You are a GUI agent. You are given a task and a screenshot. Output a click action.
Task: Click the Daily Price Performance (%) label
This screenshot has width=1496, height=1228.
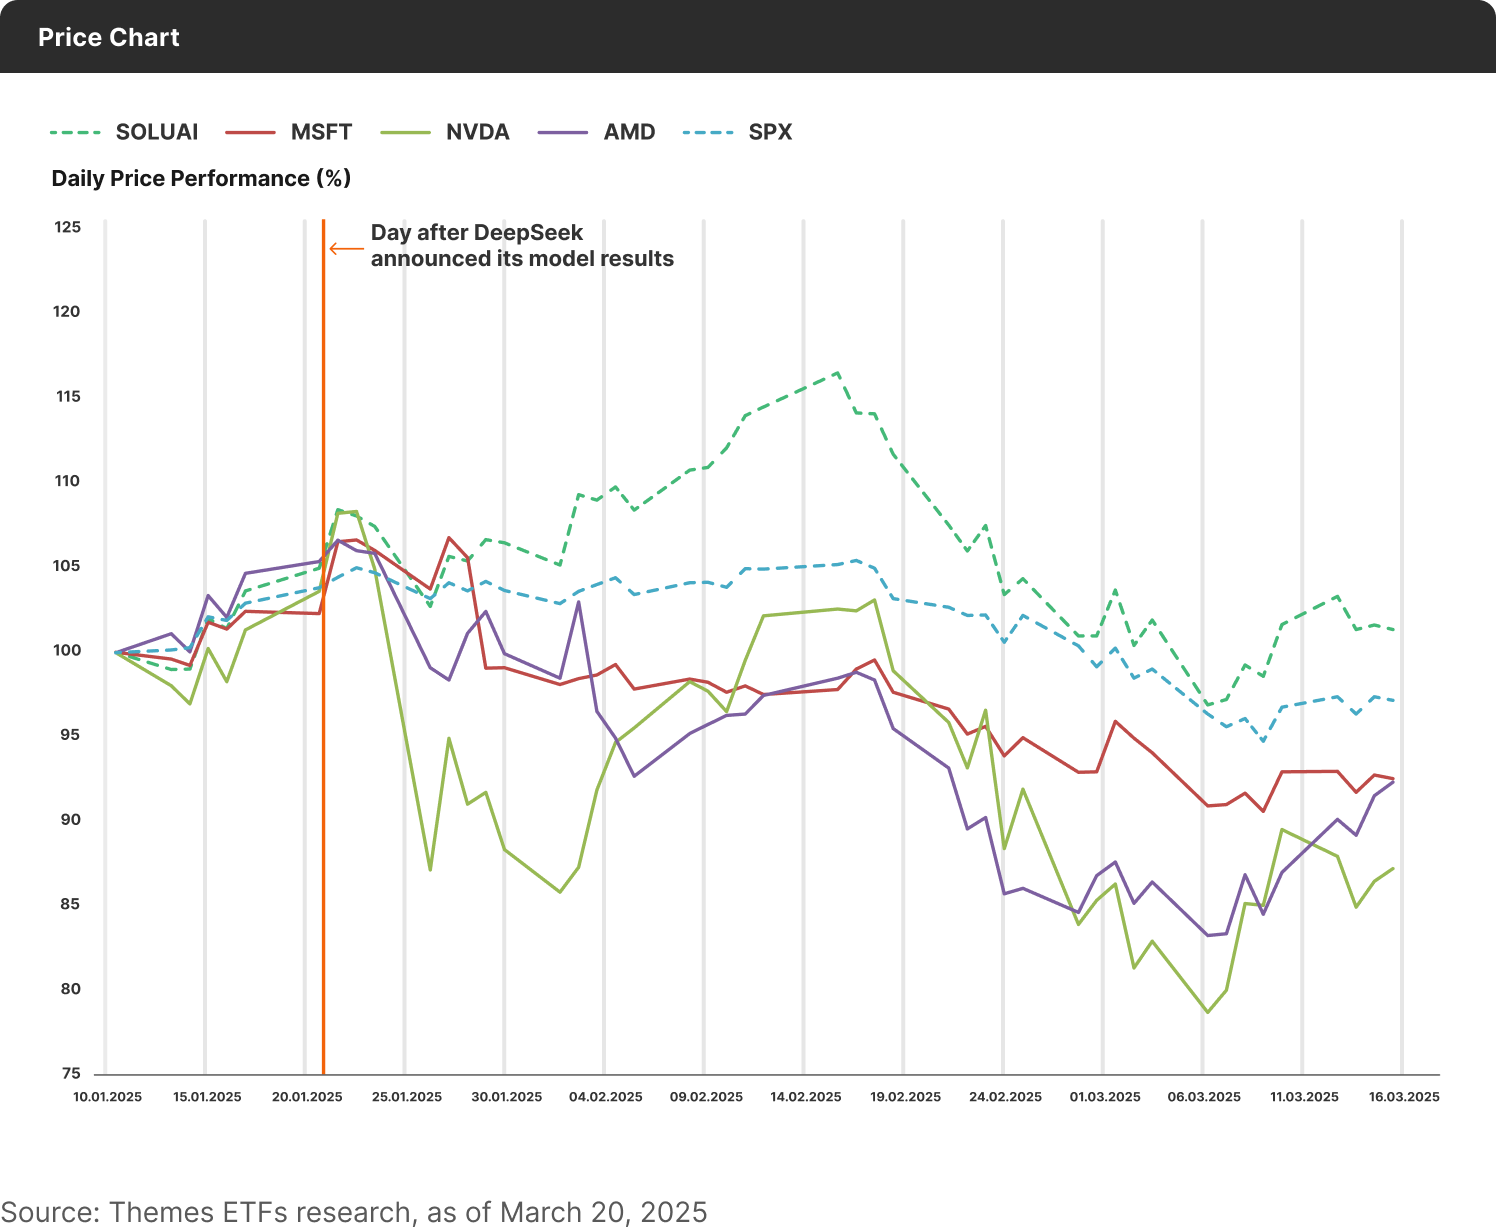tap(201, 178)
